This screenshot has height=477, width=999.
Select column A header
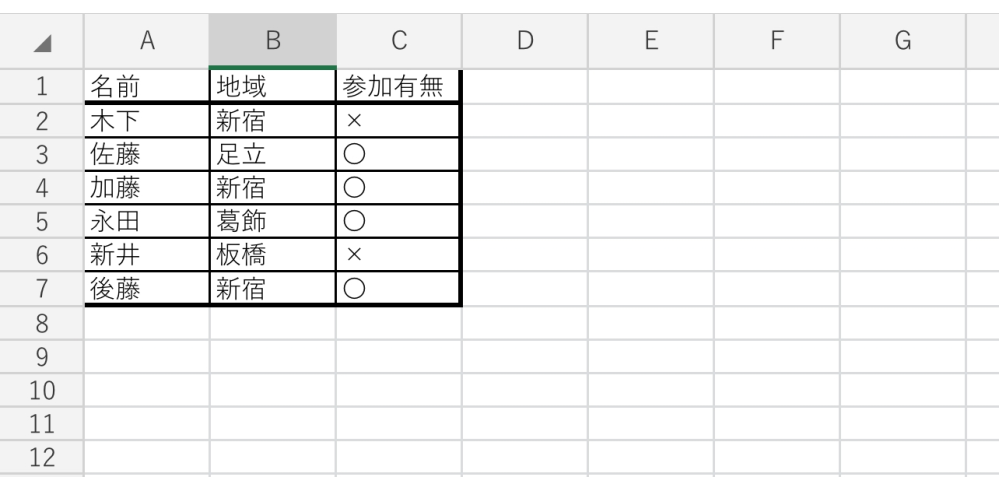(147, 40)
